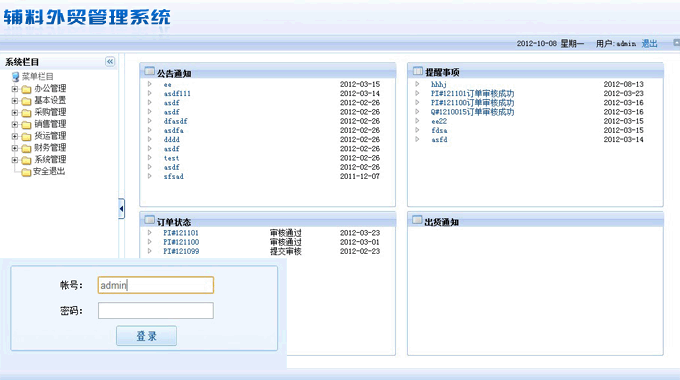The height and width of the screenshot is (380, 680).
Task: Expand the 销售管理 tree node
Action: (x=15, y=124)
